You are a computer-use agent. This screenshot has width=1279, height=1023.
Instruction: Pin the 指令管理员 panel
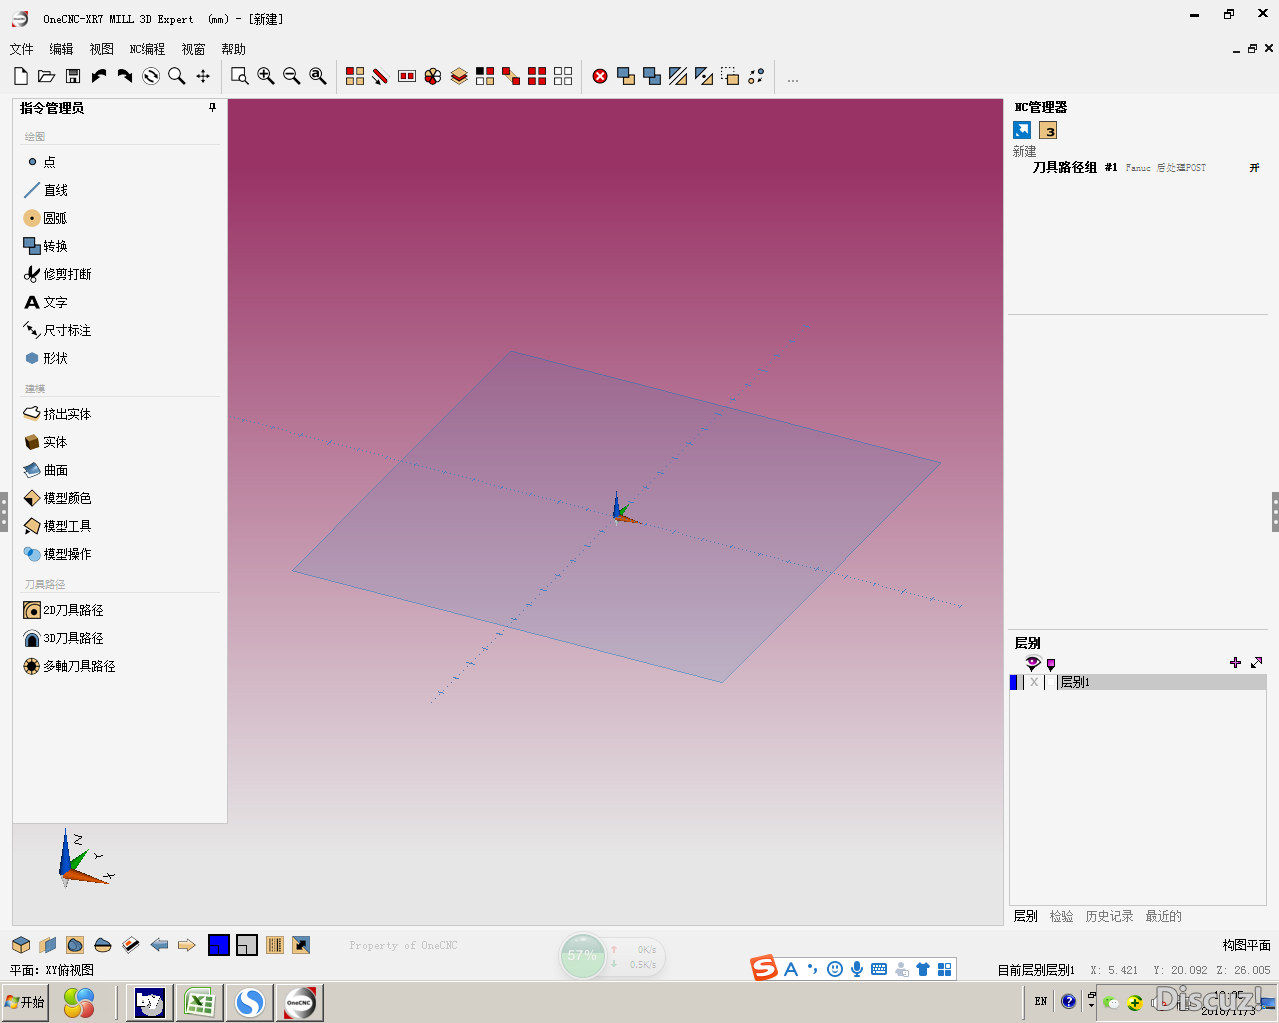coord(212,107)
